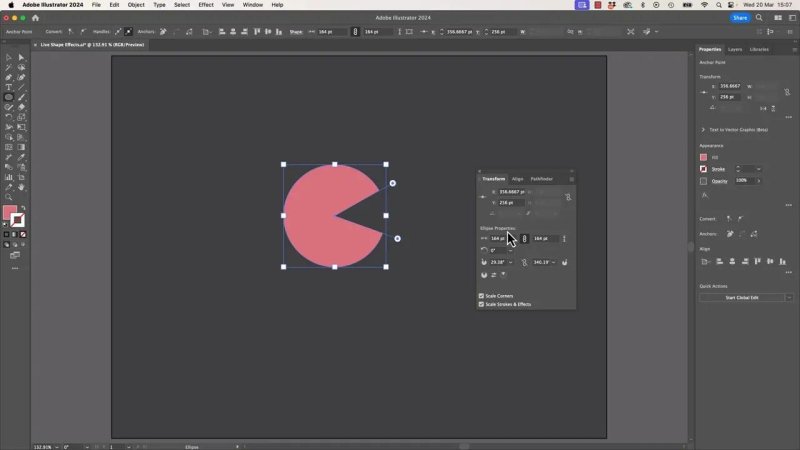
Task: Click constrain pie angles link icon
Action: pos(524,262)
